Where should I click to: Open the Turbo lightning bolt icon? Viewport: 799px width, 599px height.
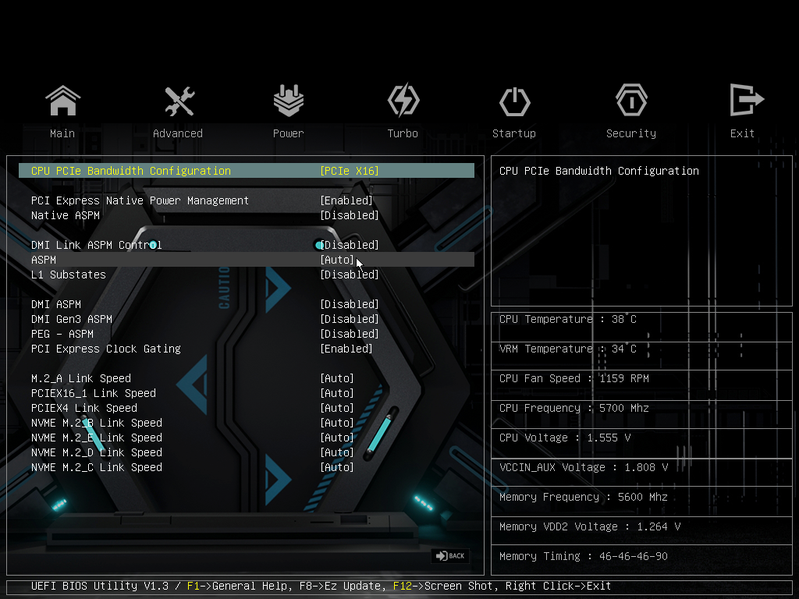pos(403,100)
